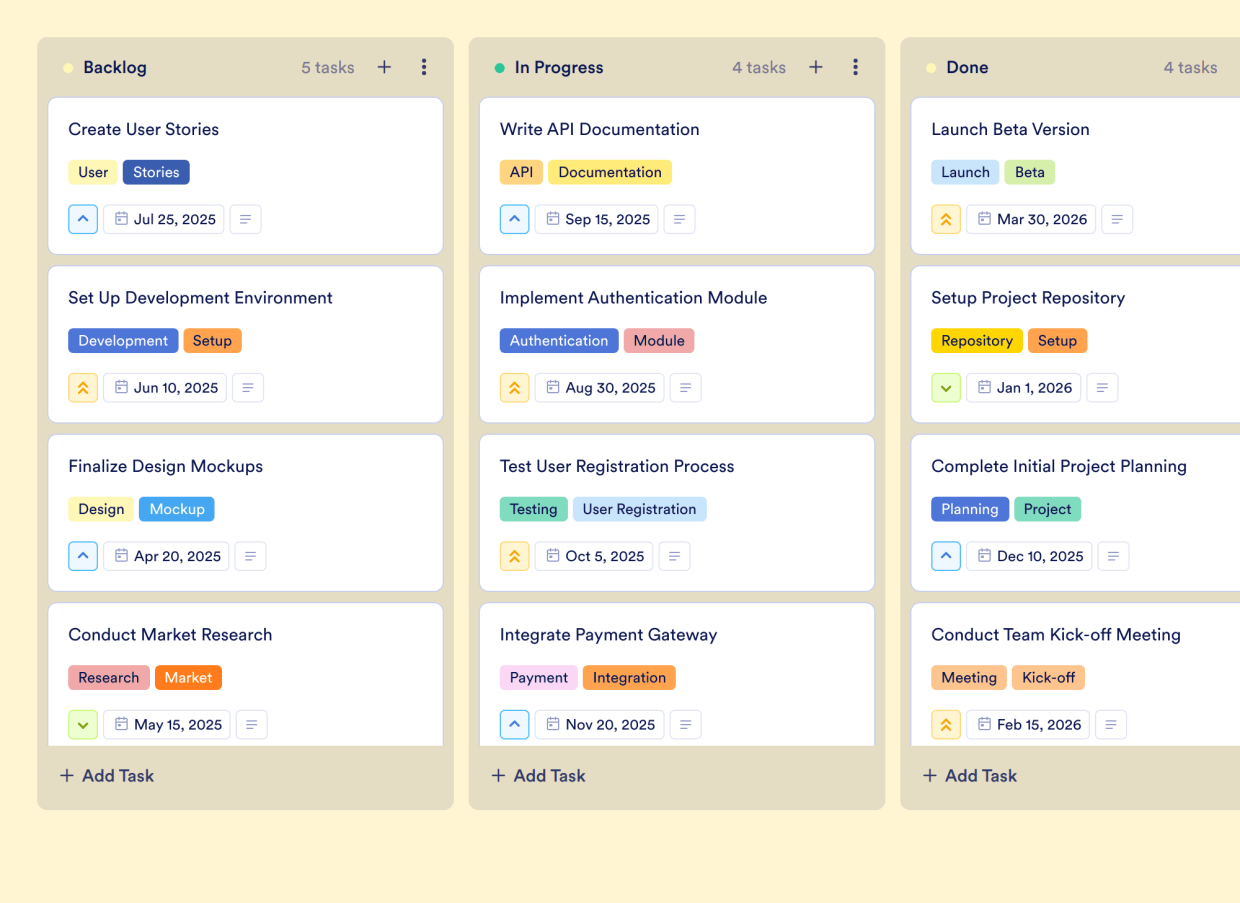
Task: Open the calendar for Write API Documentation due date
Action: (596, 219)
